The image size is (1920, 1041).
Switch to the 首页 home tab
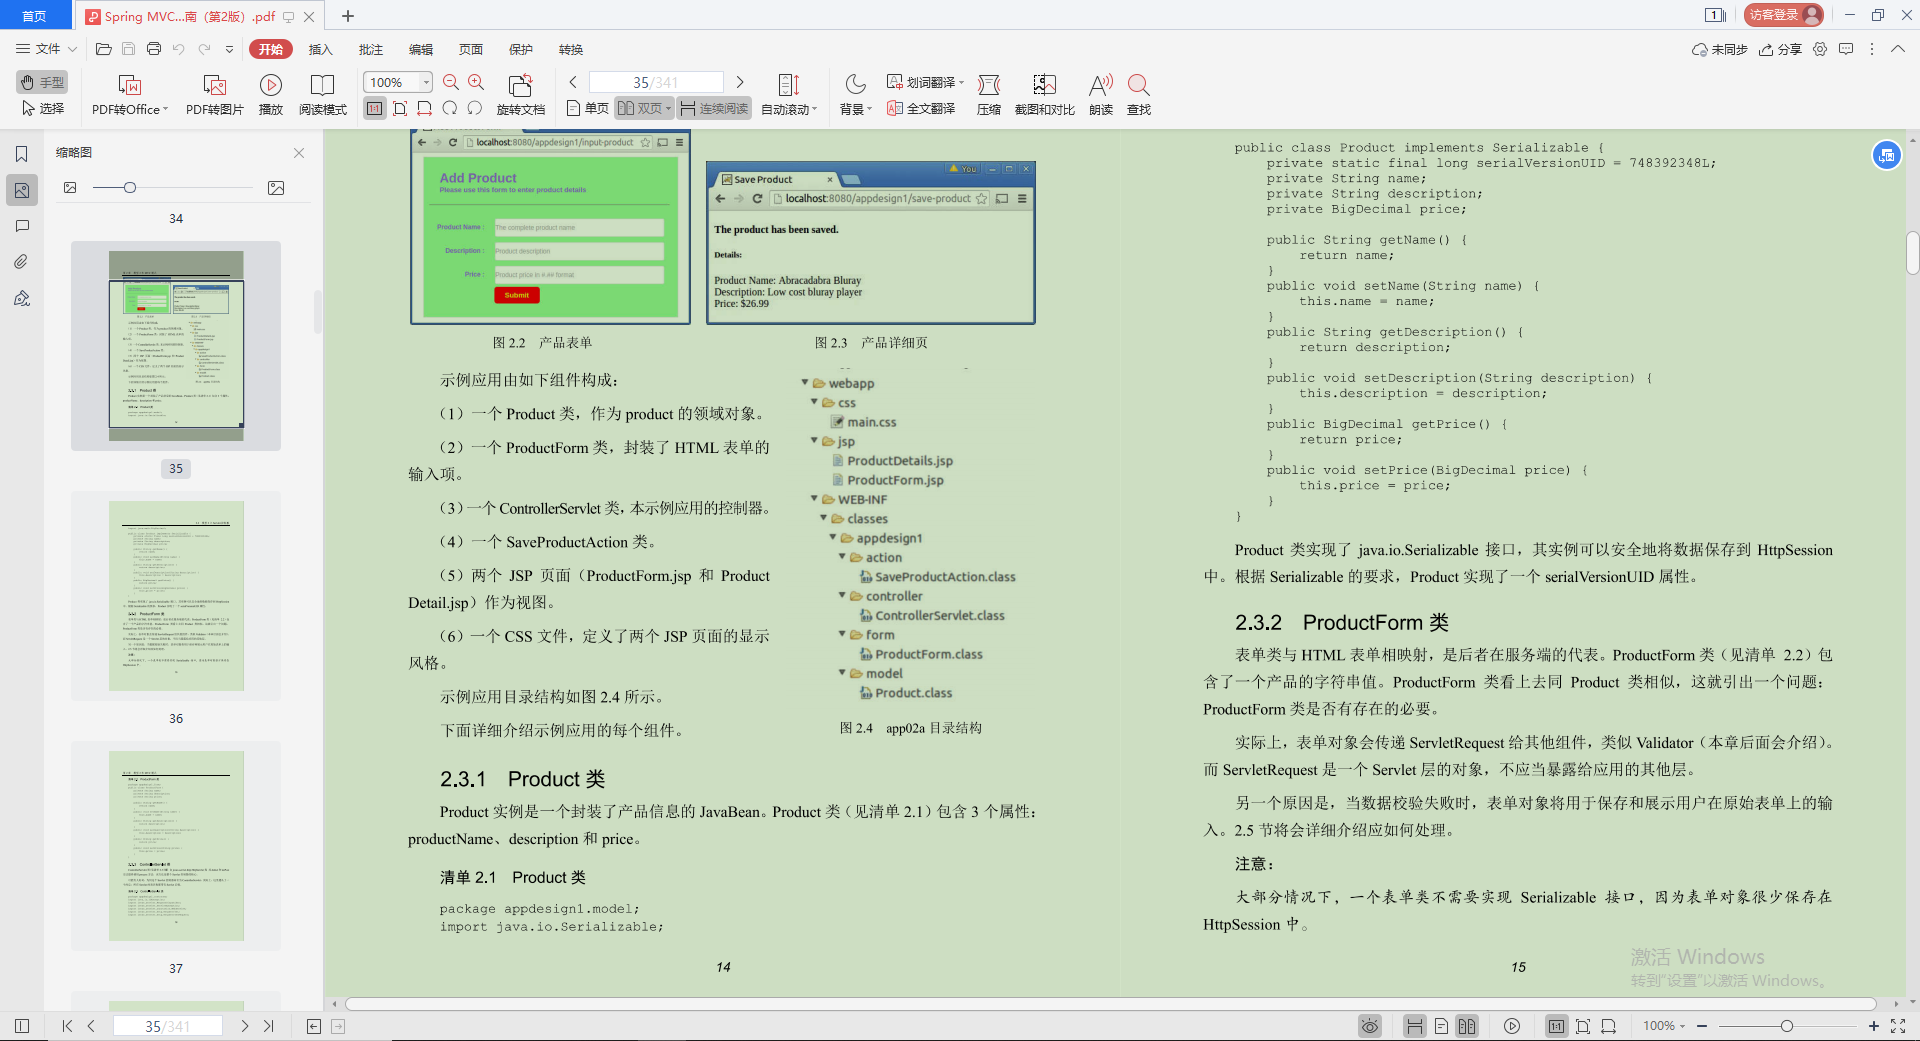[x=35, y=16]
